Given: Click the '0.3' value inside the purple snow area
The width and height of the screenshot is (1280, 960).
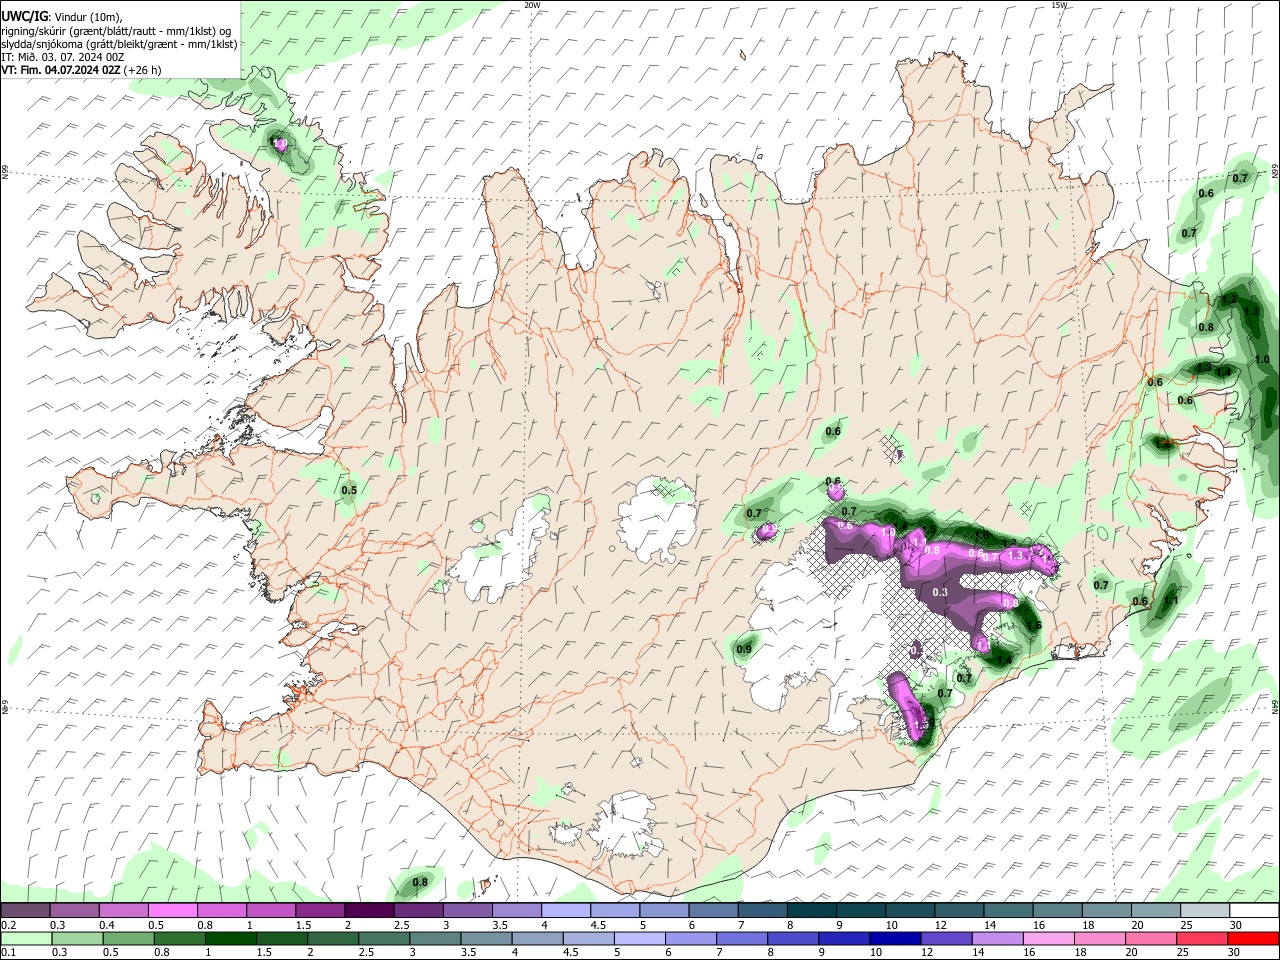Looking at the screenshot, I should point(940,592).
